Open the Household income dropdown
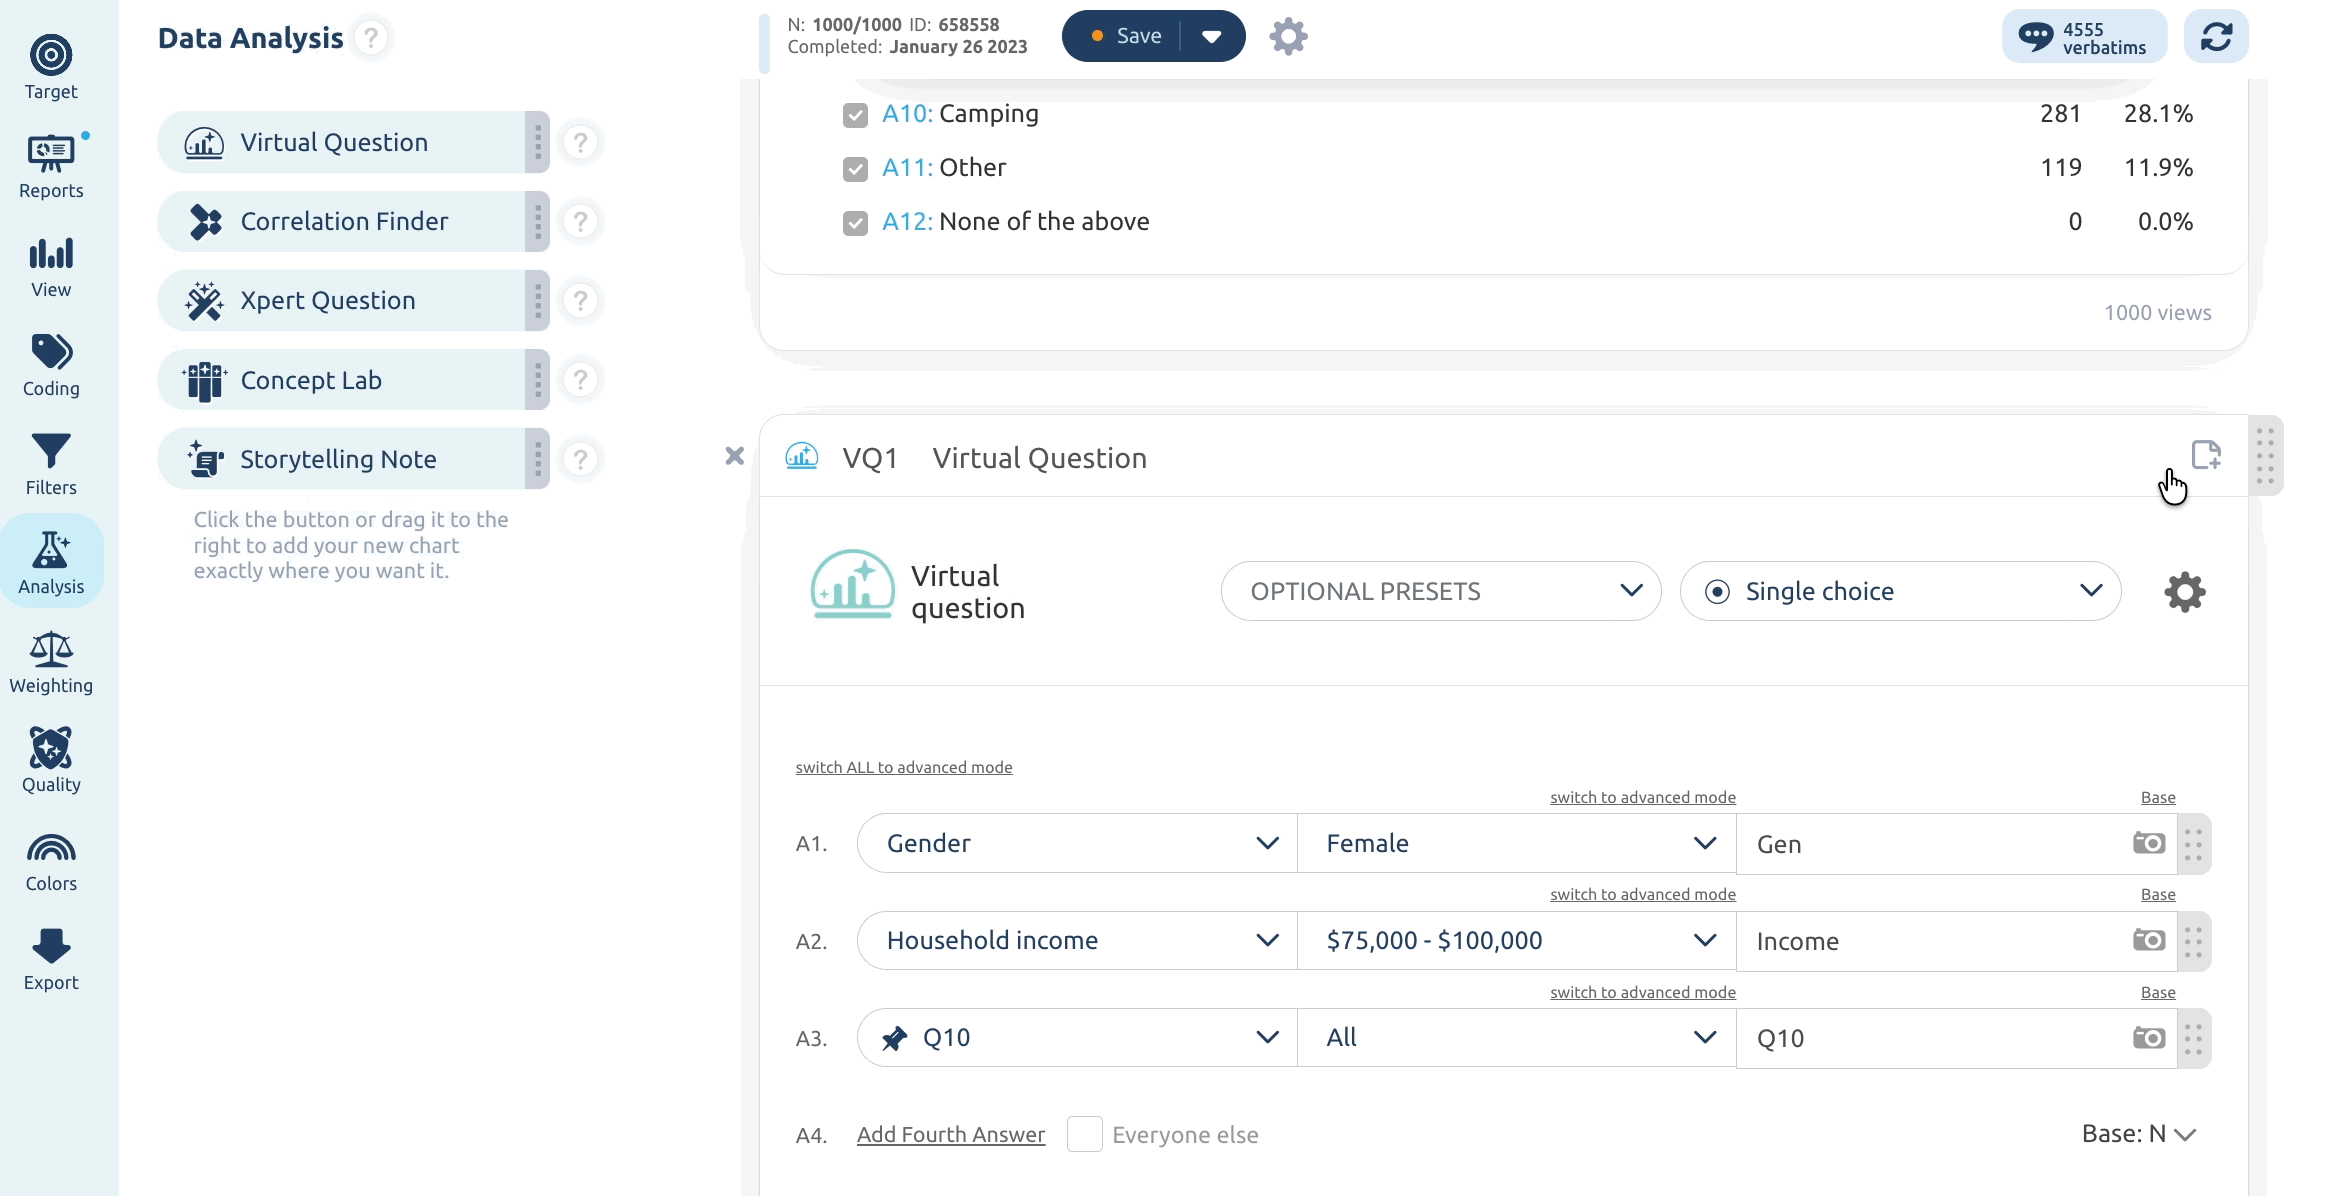 click(x=1077, y=940)
